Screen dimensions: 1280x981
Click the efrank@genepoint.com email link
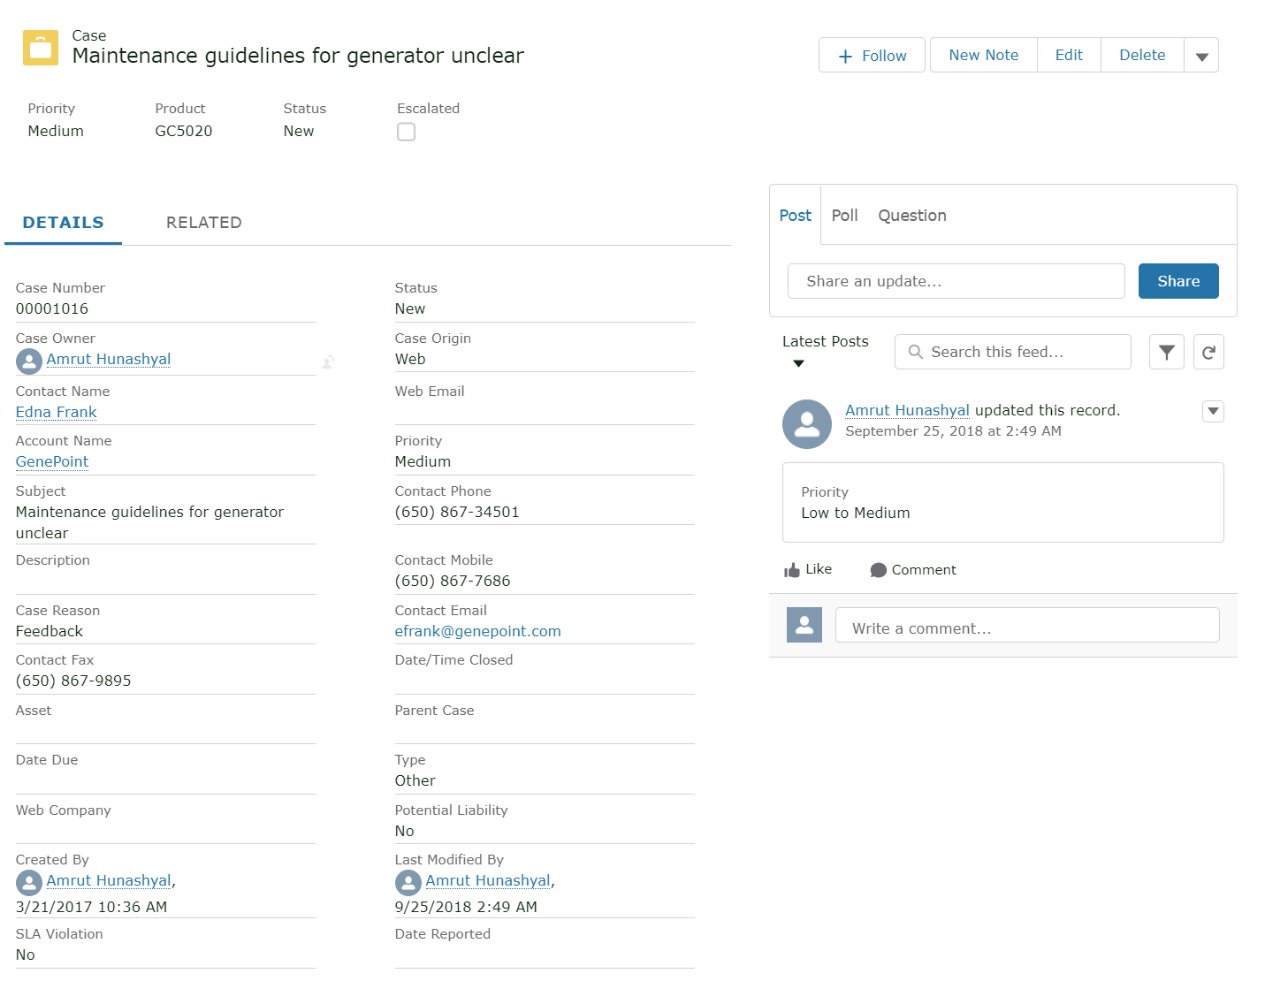click(x=478, y=631)
